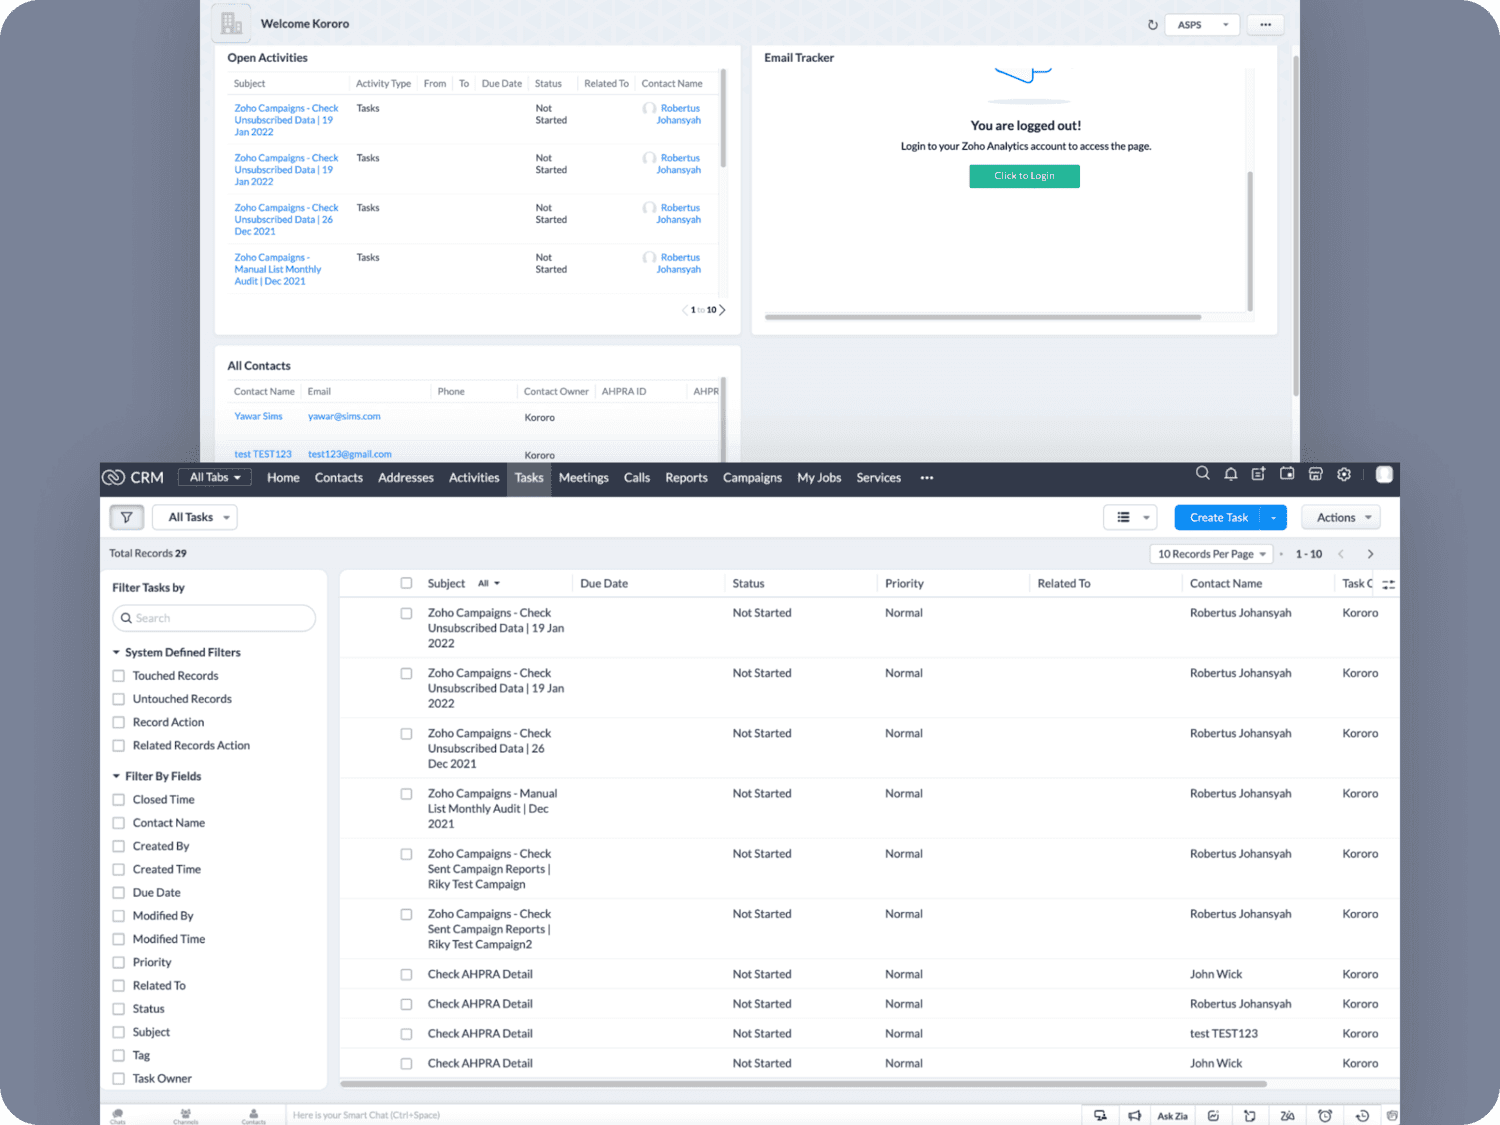Click the megaphone announcements icon
This screenshot has height=1125, width=1500.
coord(1135,1116)
